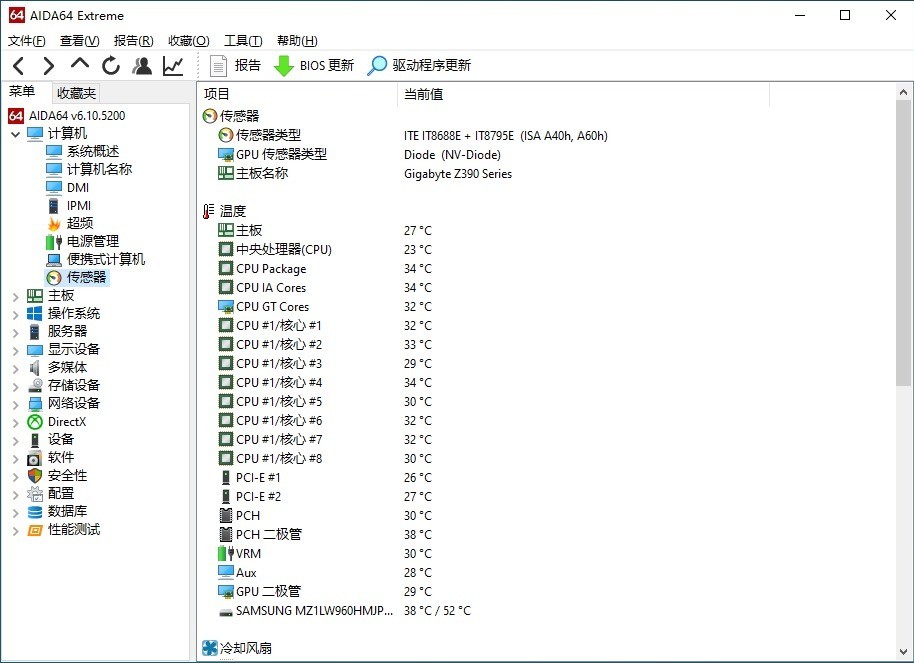914x663 pixels.
Task: Click the speaker icon beside 多媒体
Action: [35, 368]
